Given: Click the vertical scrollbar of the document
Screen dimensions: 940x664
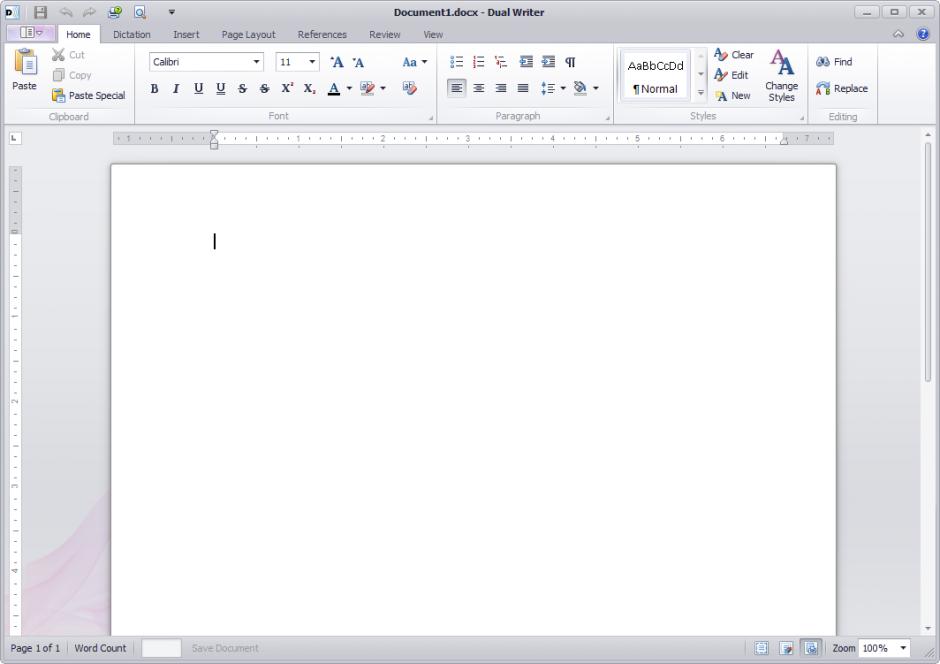Looking at the screenshot, I should (928, 260).
